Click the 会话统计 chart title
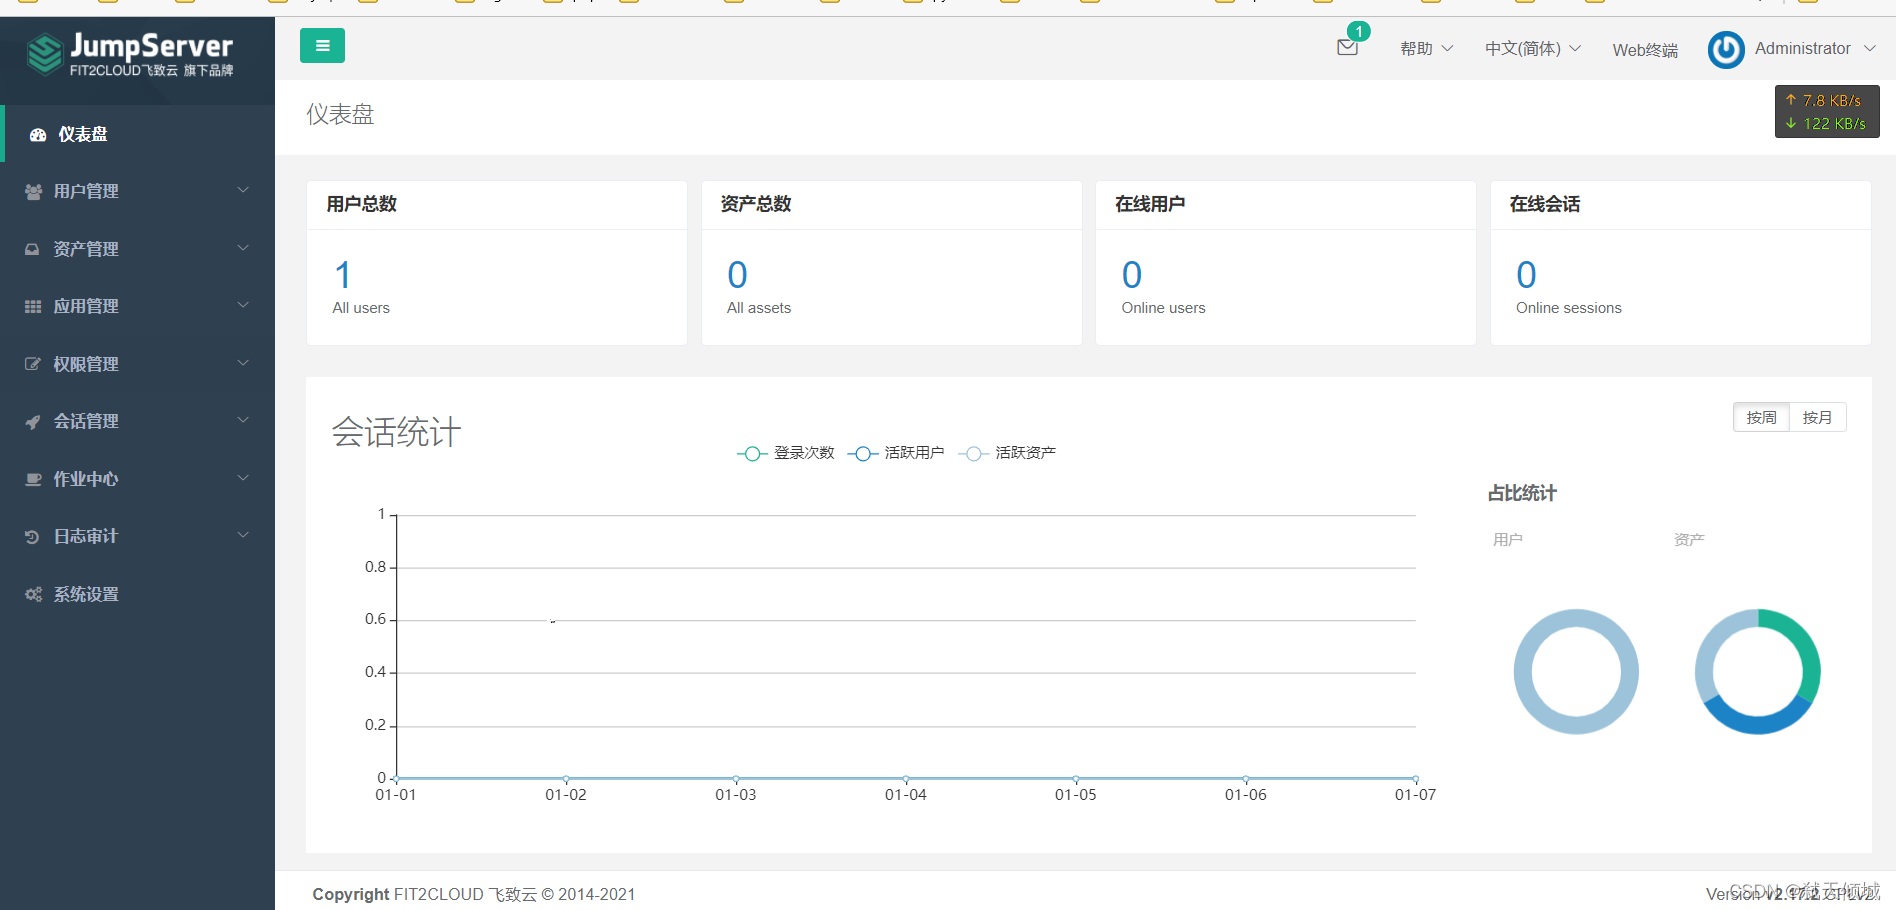 396,433
